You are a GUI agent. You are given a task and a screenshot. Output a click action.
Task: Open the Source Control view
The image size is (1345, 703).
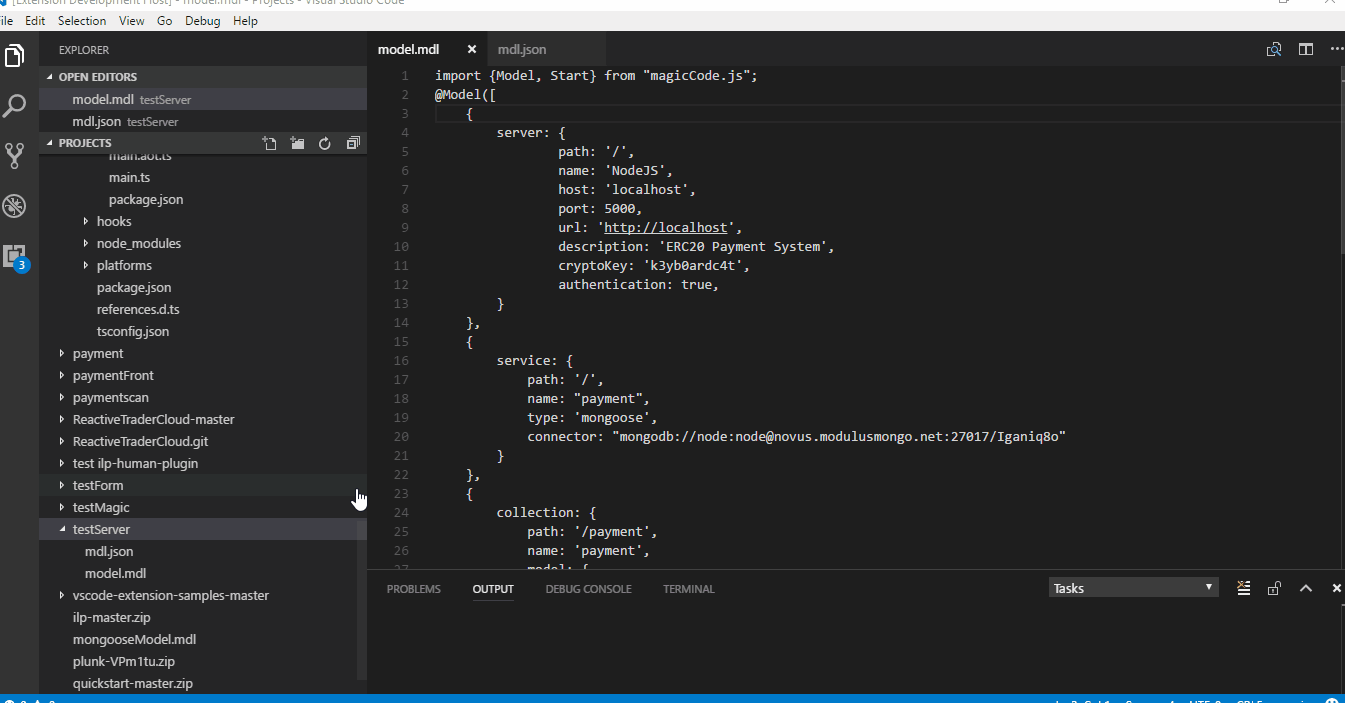[x=15, y=155]
